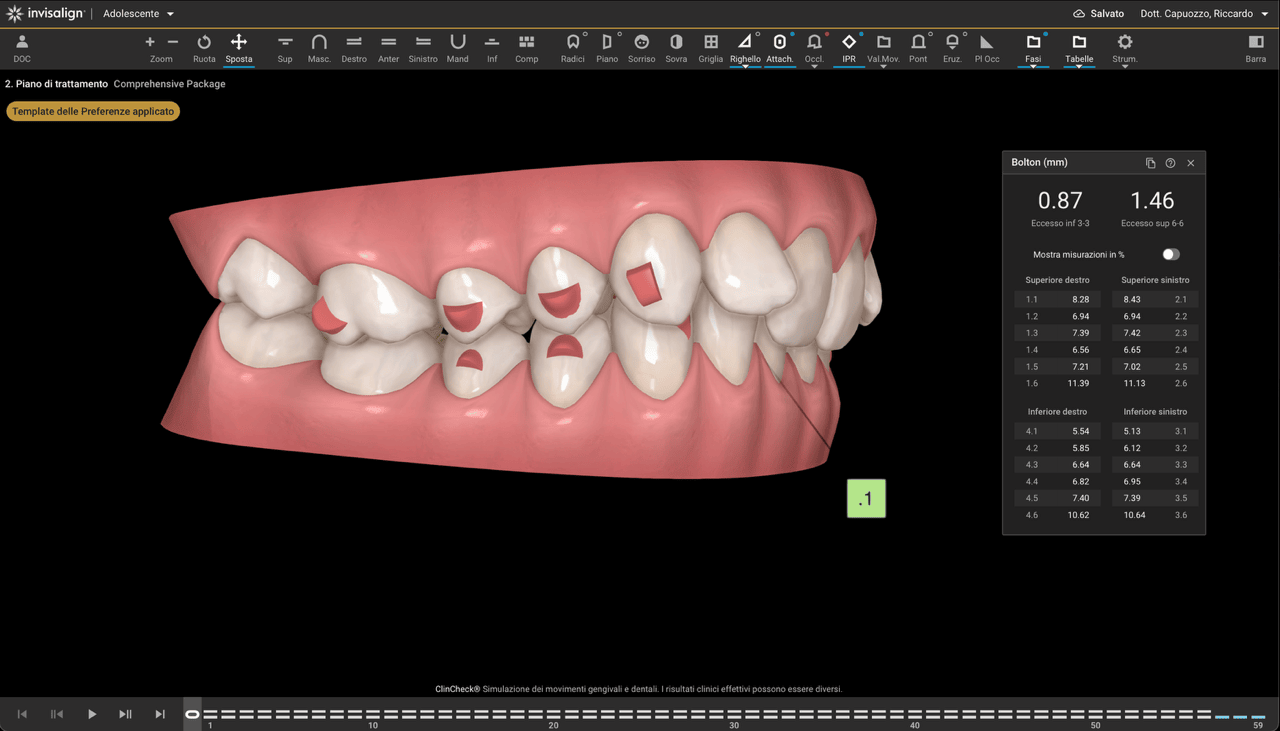Screen dimensions: 1280x731
Task: Toggle Pont pontics display
Action: (x=918, y=48)
